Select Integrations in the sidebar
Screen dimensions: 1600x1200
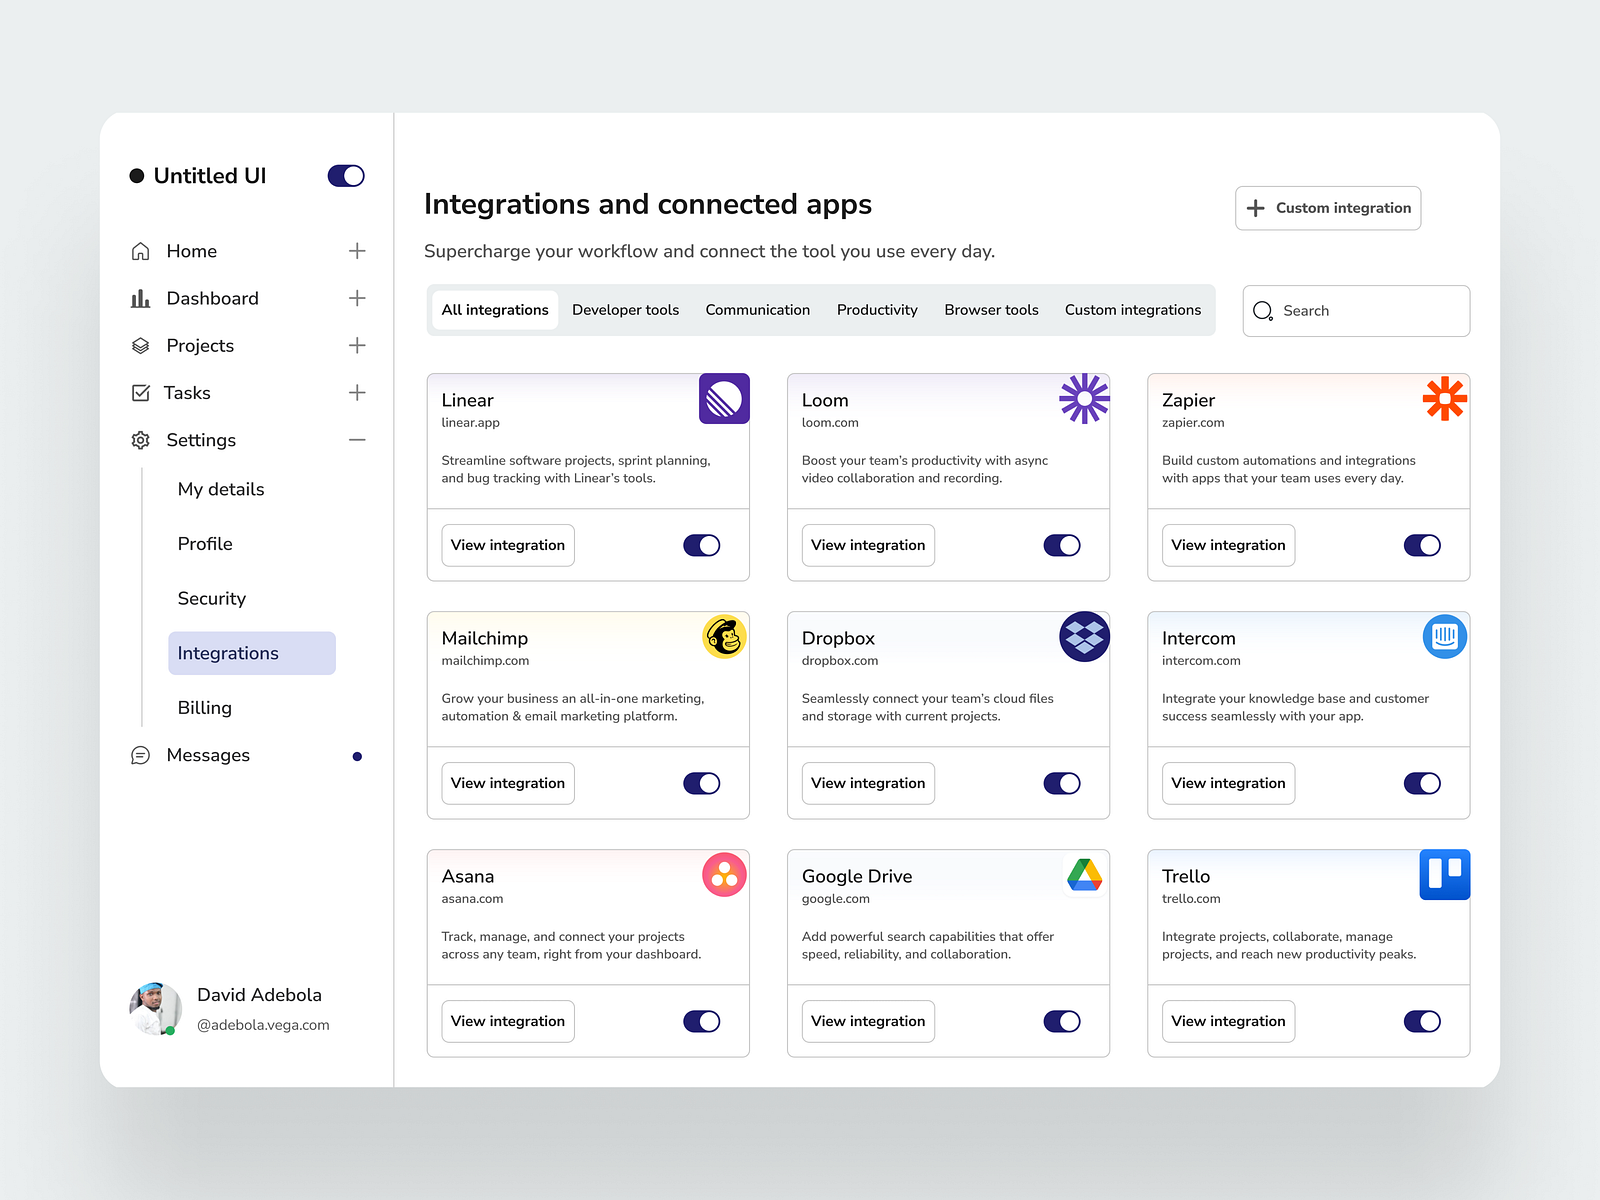[252, 653]
